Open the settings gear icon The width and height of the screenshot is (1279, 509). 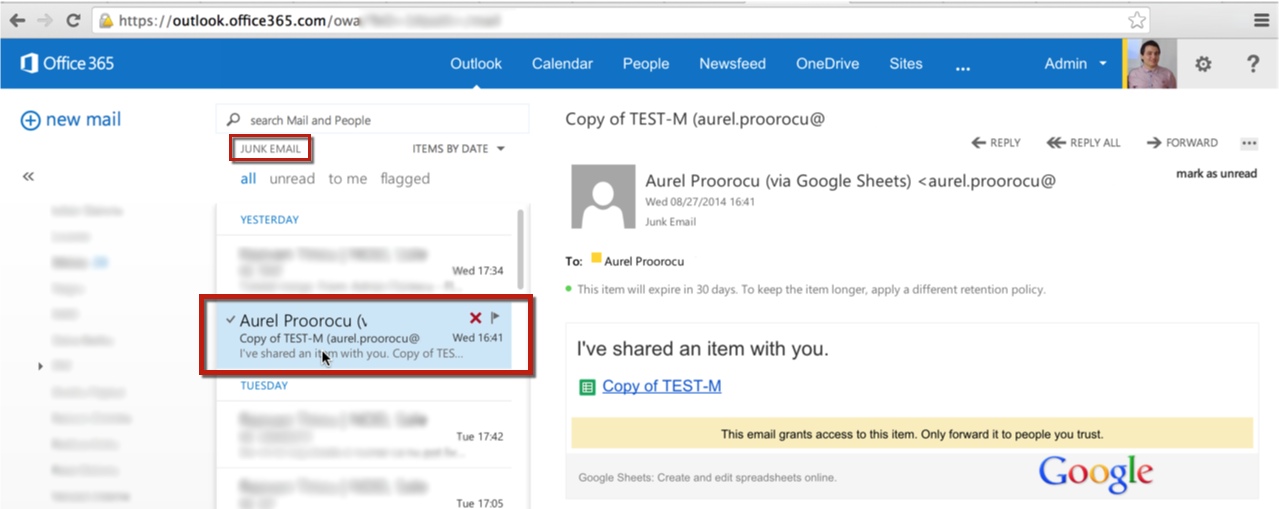point(1203,64)
